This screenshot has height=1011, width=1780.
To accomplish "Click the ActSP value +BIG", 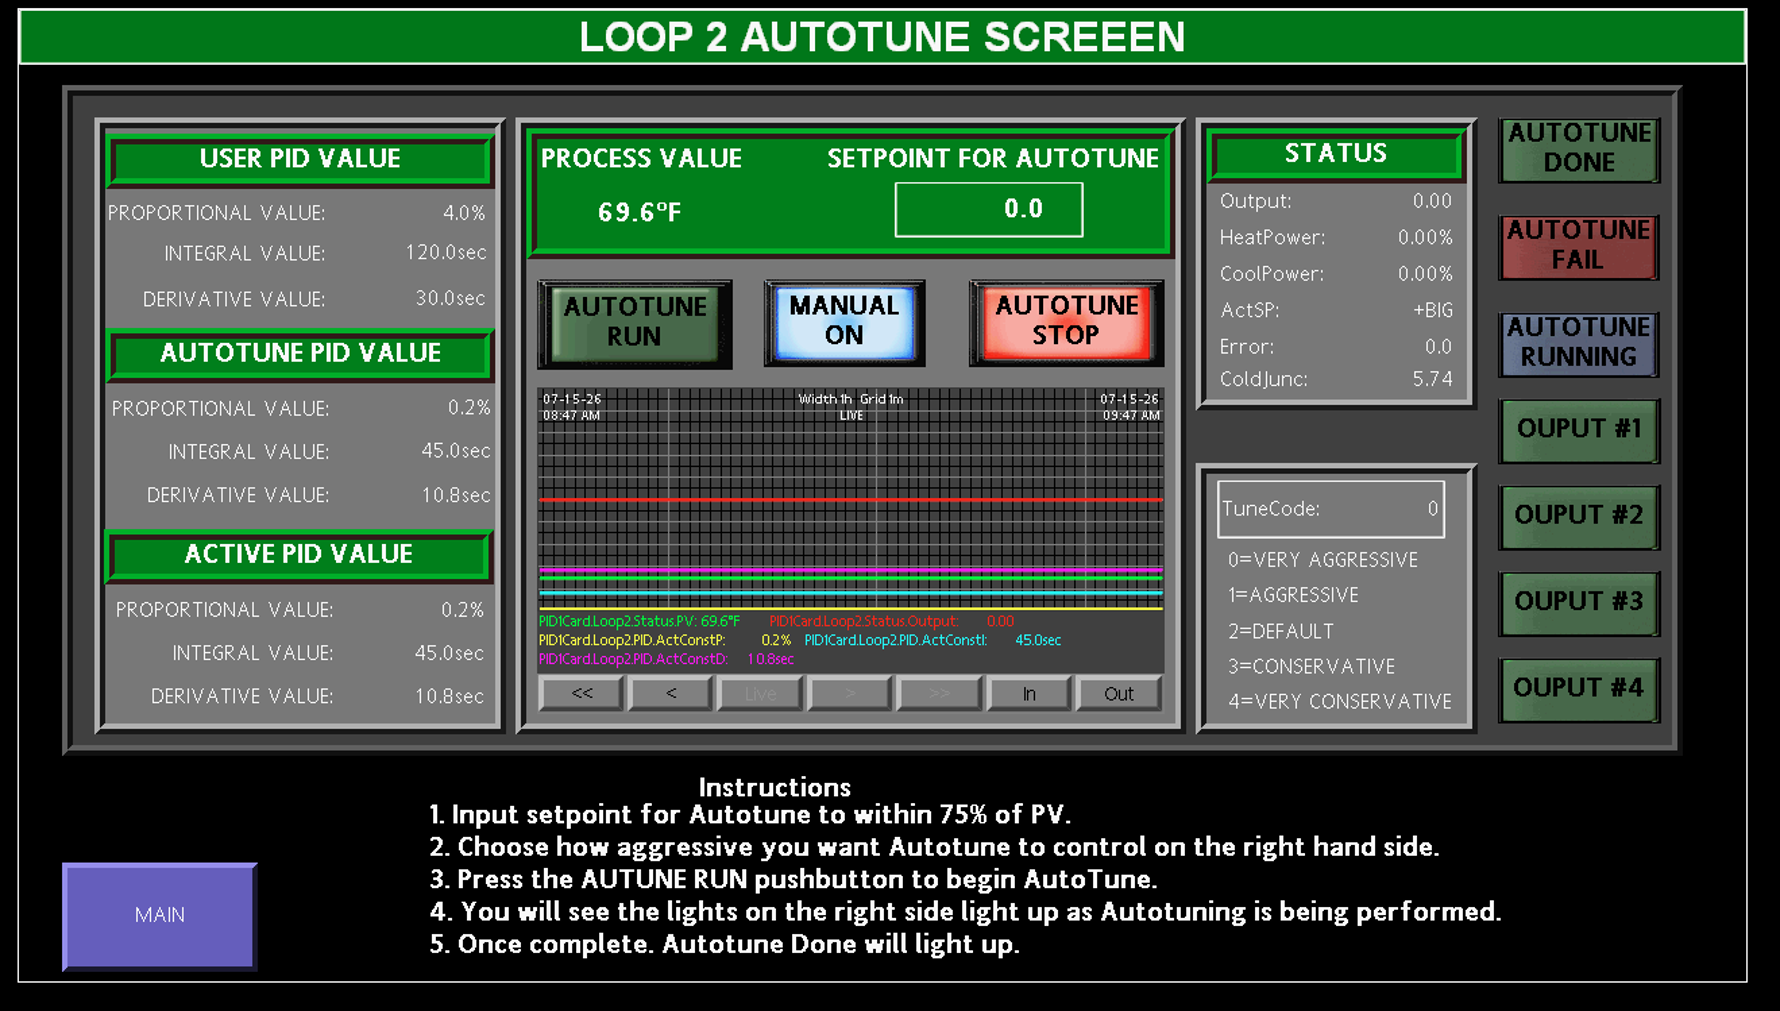I will [x=1433, y=310].
